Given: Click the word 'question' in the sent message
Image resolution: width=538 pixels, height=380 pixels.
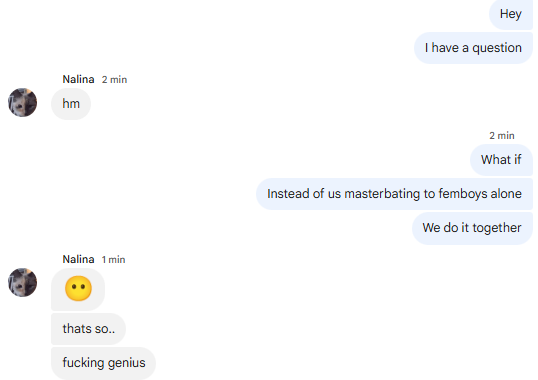Looking at the screenshot, I should pyautogui.click(x=497, y=48).
